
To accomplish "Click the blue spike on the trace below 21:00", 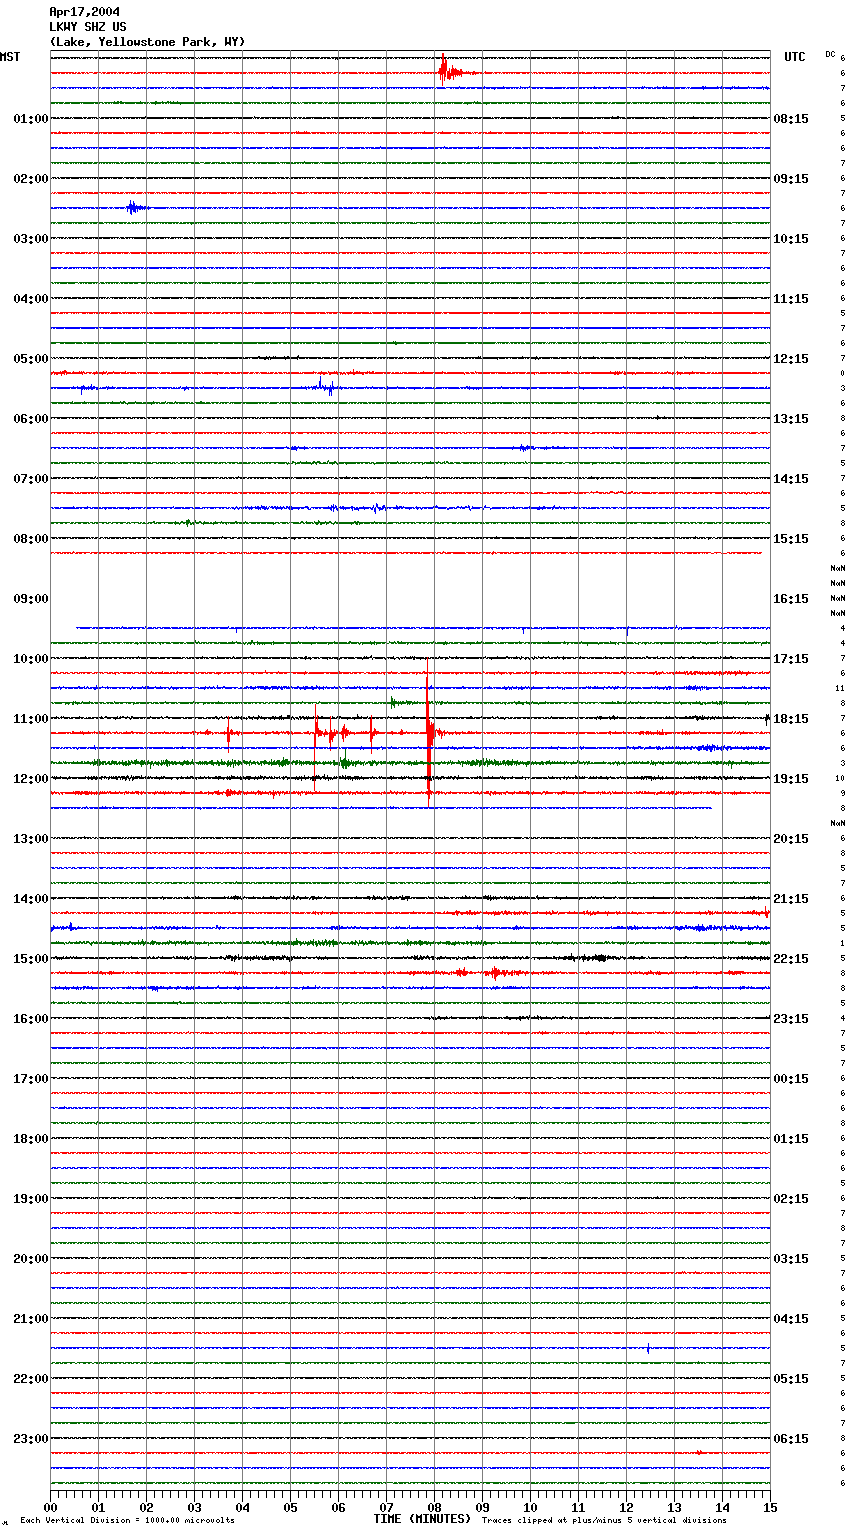I will tap(648, 1348).
